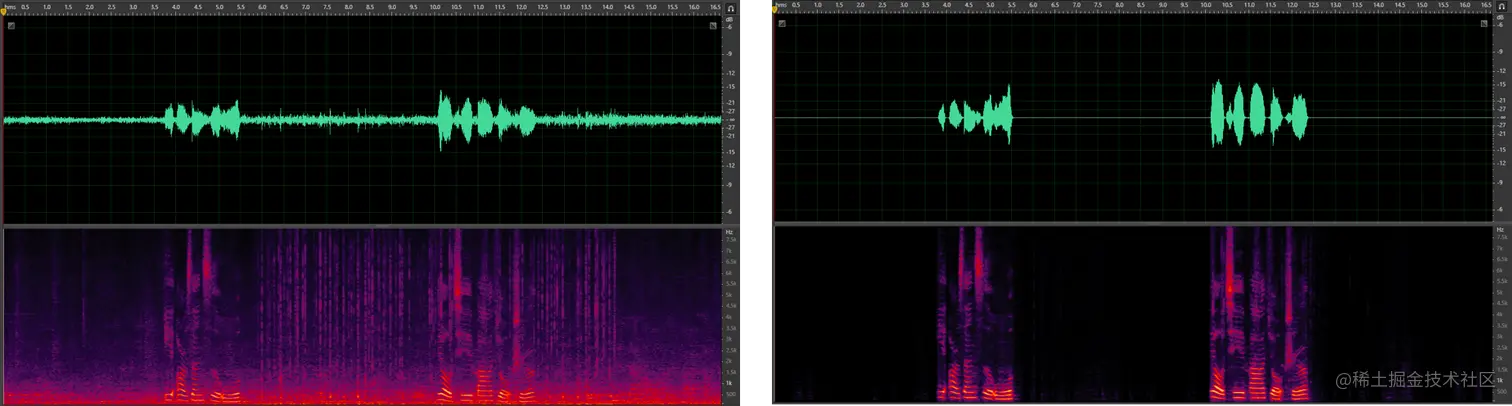The height and width of the screenshot is (406, 1512).
Task: Click the fade-in handle in the right waveform
Action: (782, 24)
